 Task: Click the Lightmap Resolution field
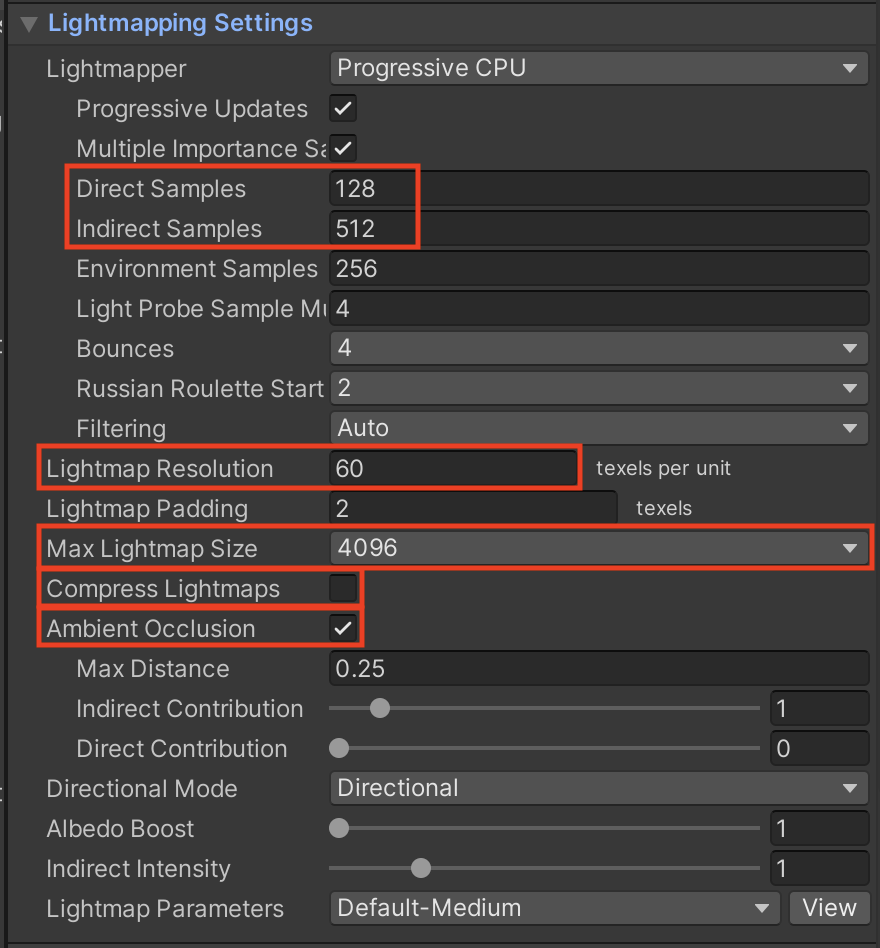click(x=454, y=468)
